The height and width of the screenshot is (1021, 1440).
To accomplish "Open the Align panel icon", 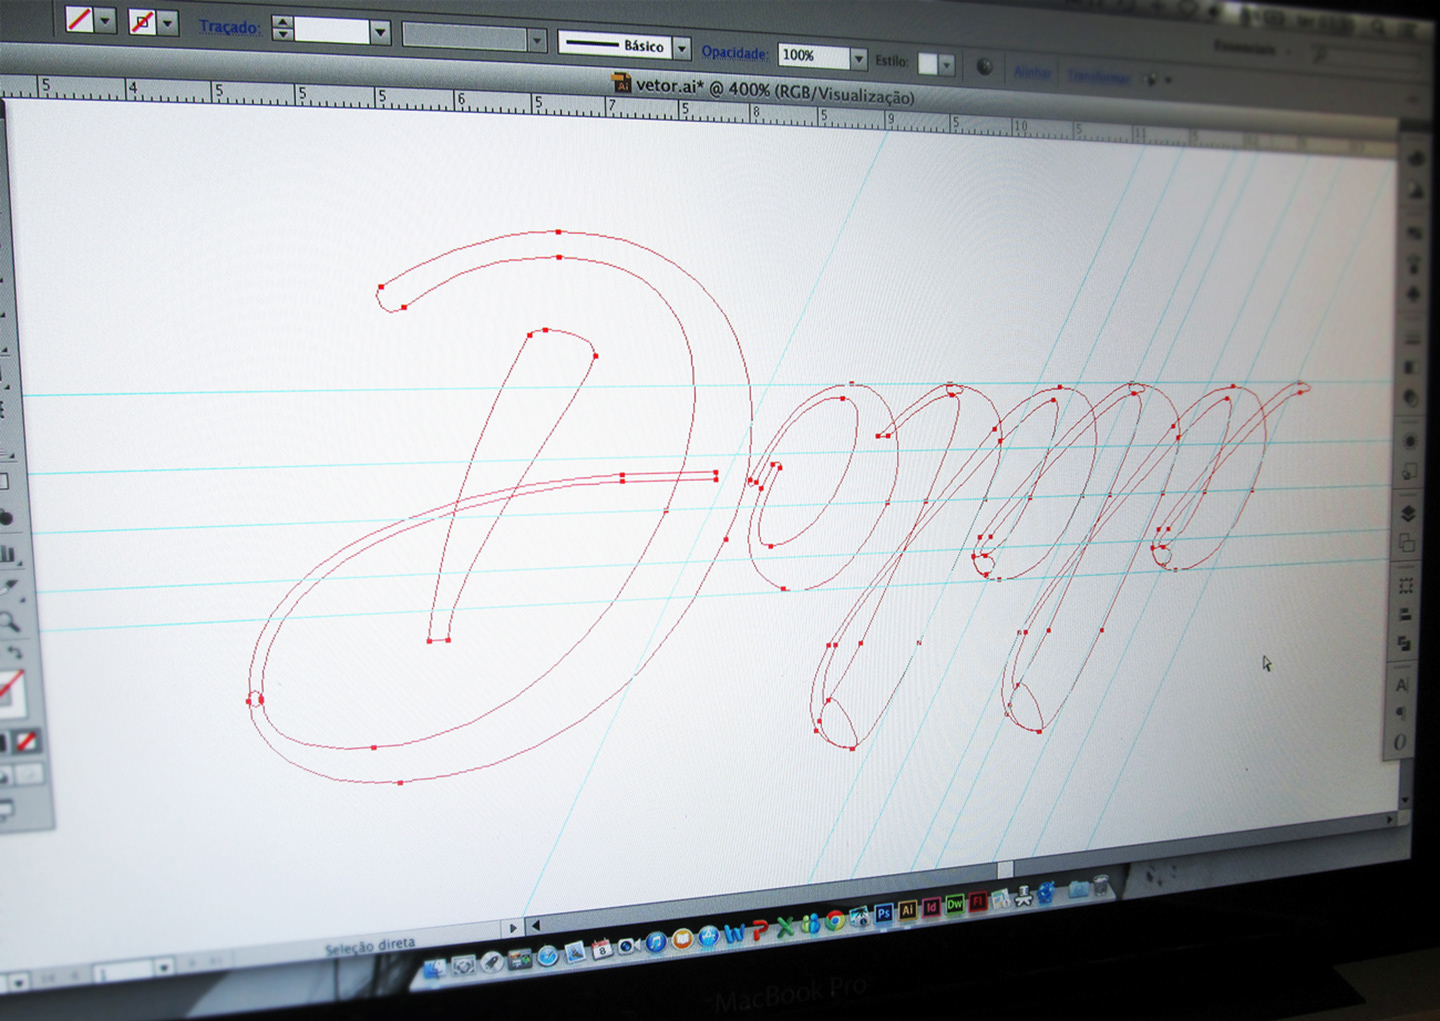I will (x=1405, y=614).
